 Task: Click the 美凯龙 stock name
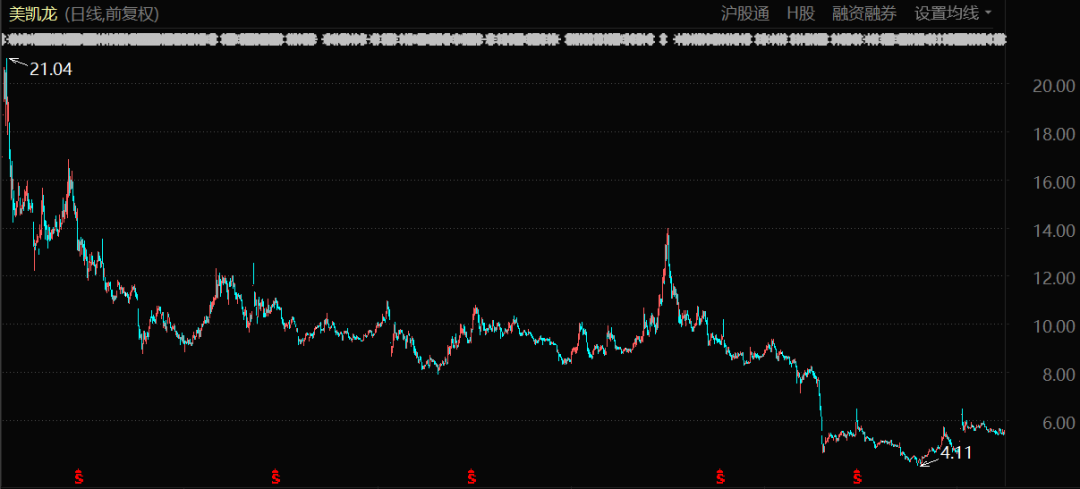30,14
